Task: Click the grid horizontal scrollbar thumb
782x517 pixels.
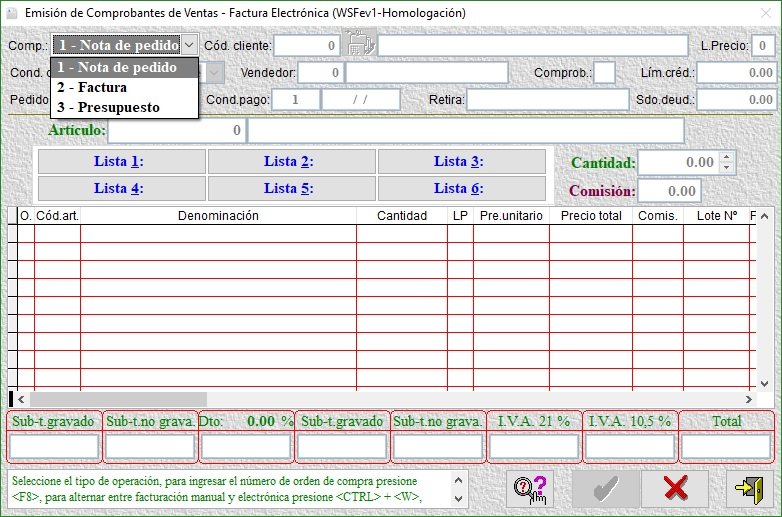Action: pos(118,399)
